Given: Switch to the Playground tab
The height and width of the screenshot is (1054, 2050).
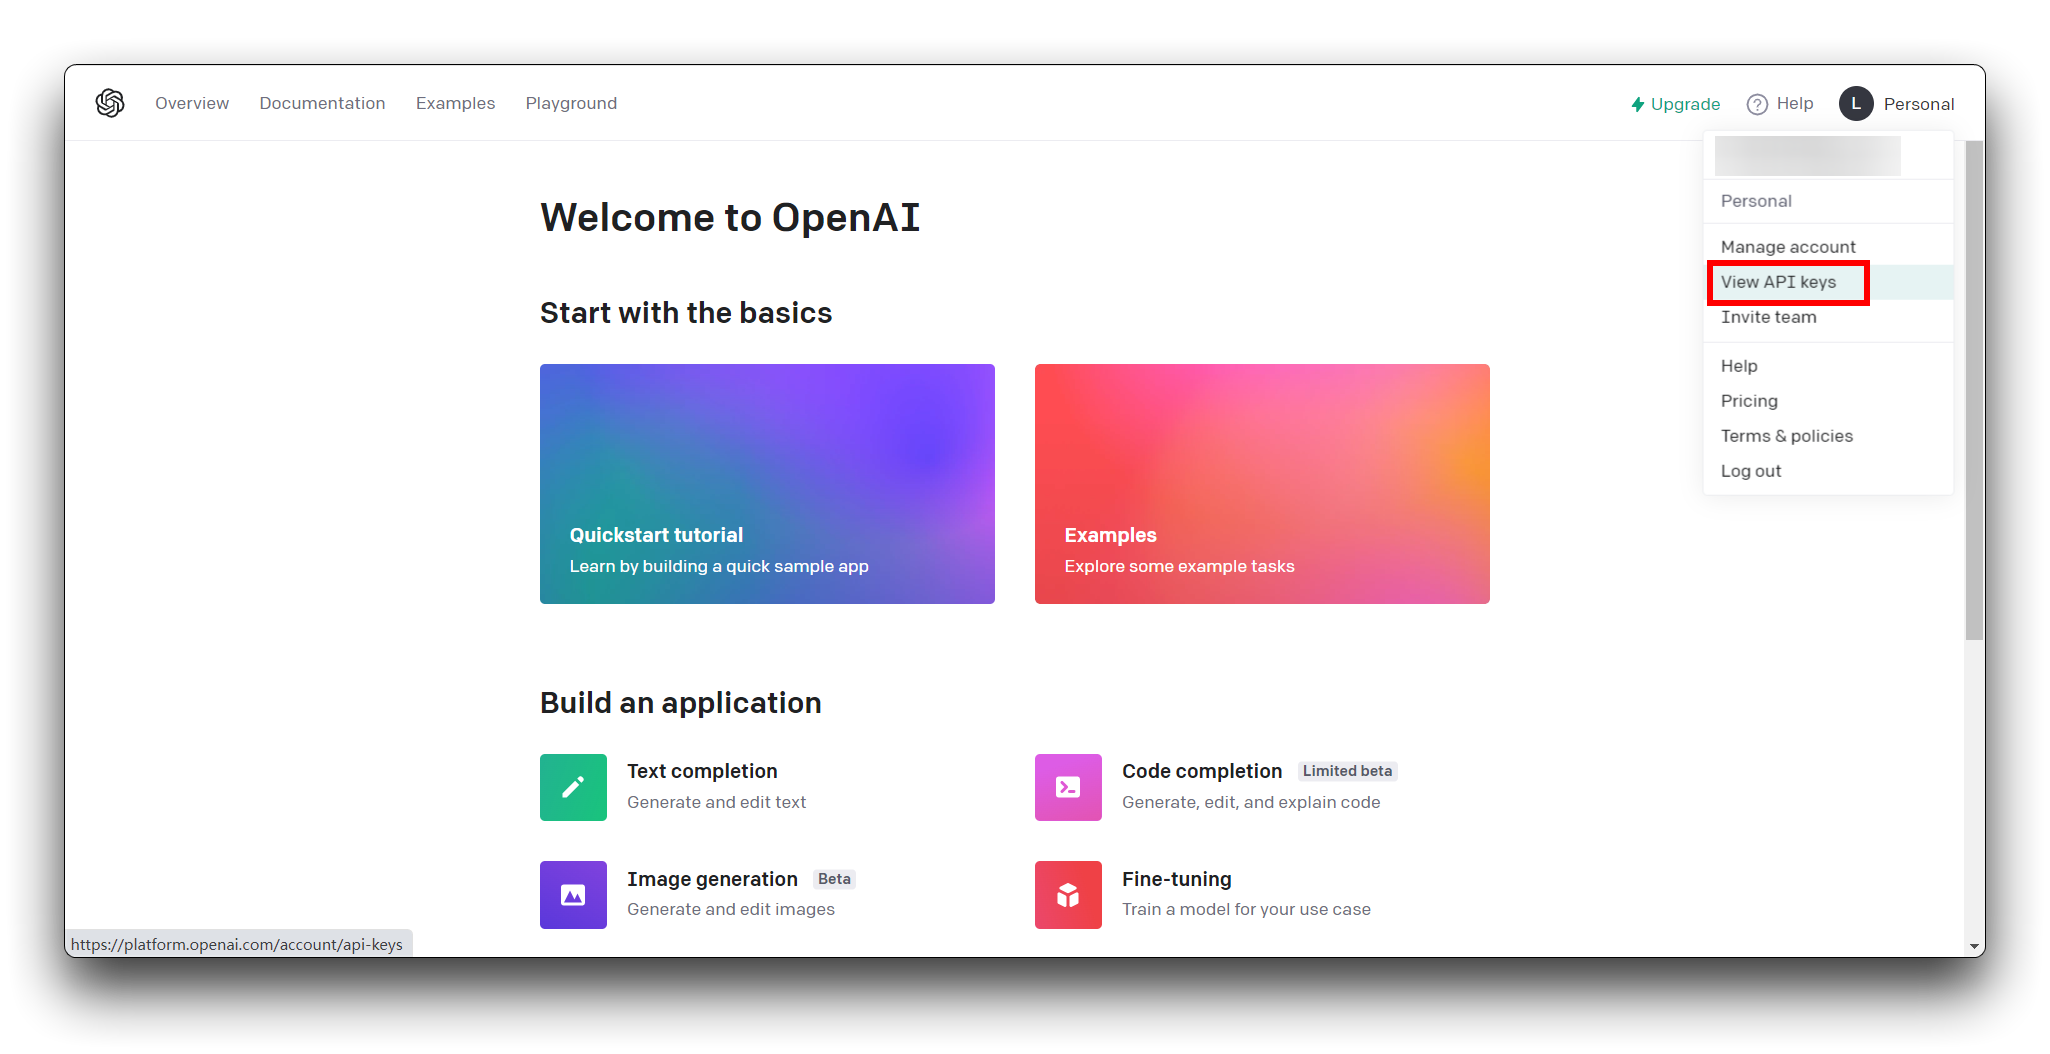Looking at the screenshot, I should (x=571, y=103).
